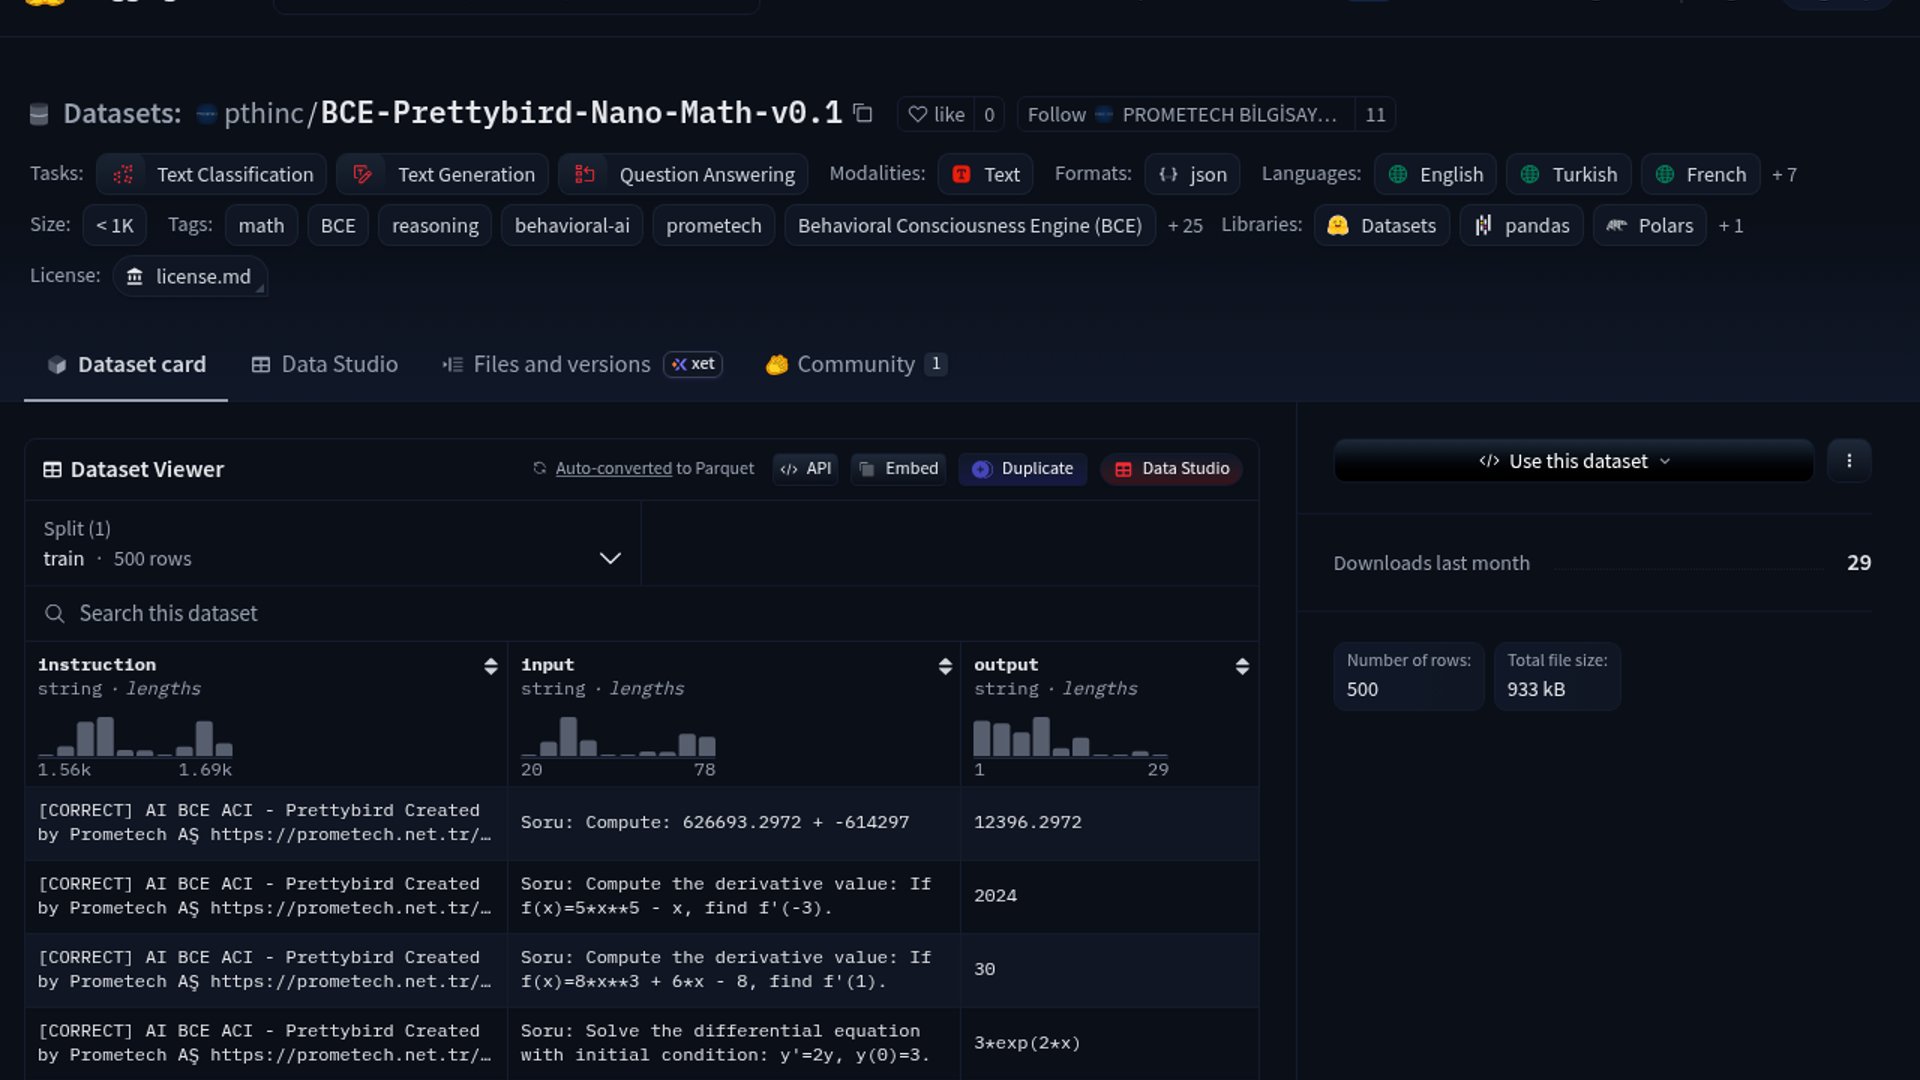Click the three-dot more options icon
The image size is (1920, 1080).
(1849, 461)
